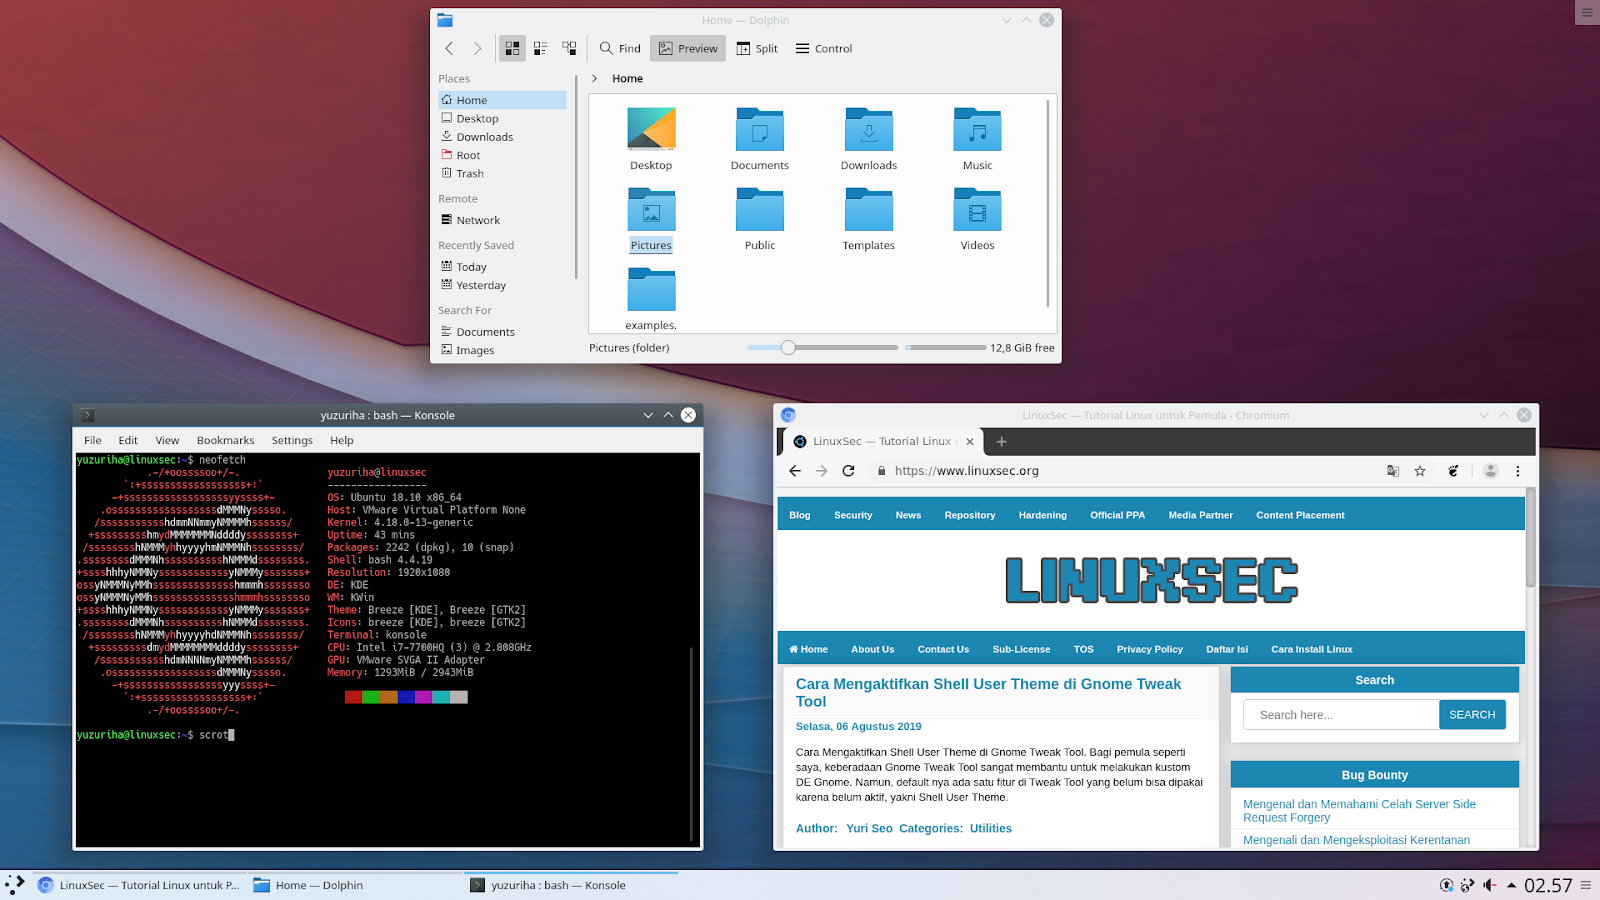Viewport: 1600px width, 900px height.
Task: Go forward in Dolphin file manager
Action: (477, 48)
